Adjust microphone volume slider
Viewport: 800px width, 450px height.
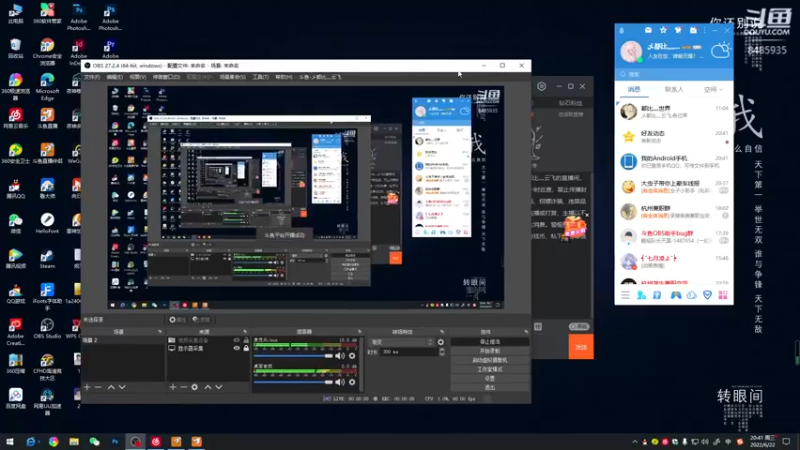tap(293, 356)
